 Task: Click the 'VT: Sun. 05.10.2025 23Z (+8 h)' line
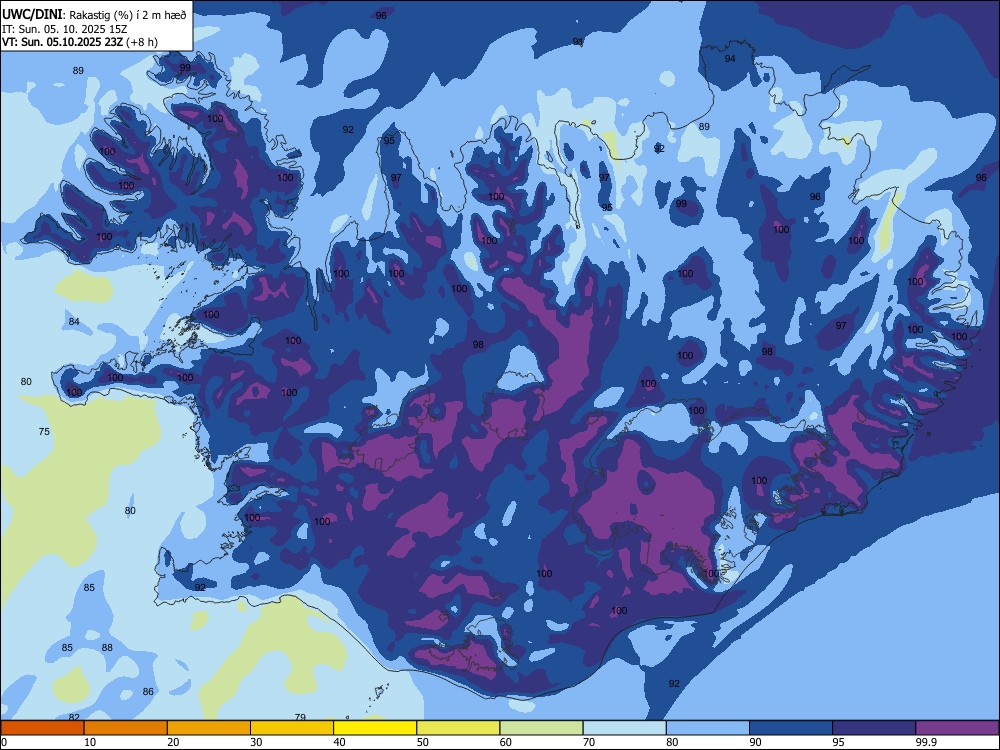[80, 42]
